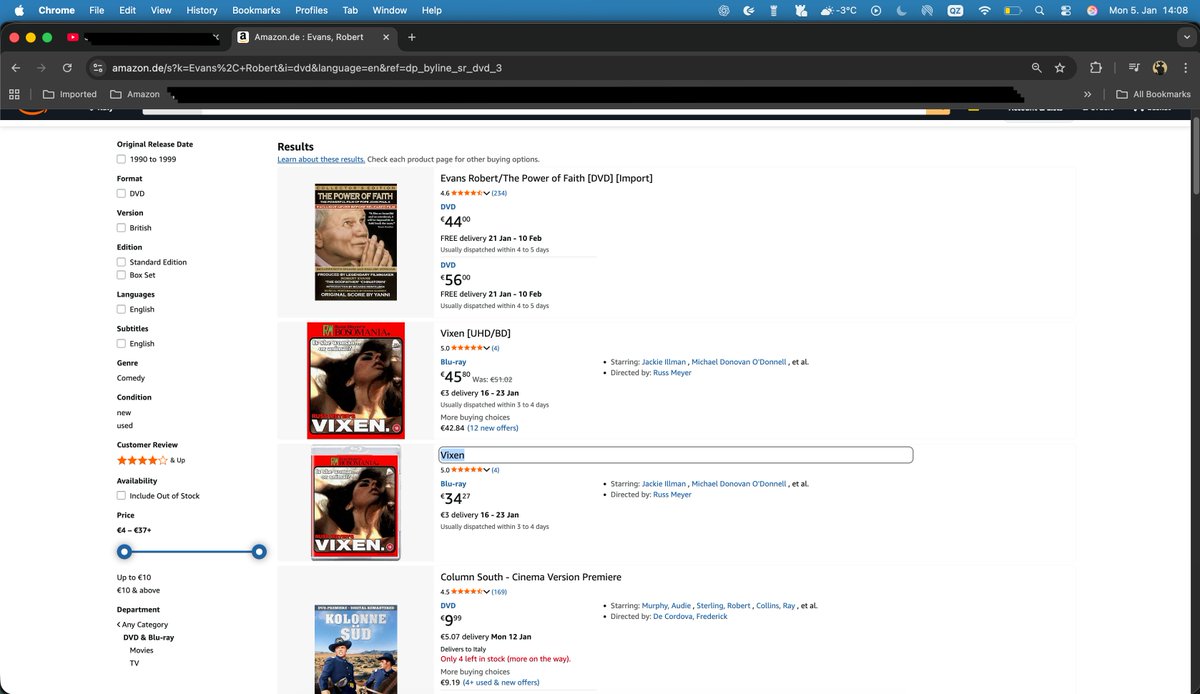Check the English checkbox under Languages
Viewport: 1200px width, 694px height.
click(x=121, y=309)
